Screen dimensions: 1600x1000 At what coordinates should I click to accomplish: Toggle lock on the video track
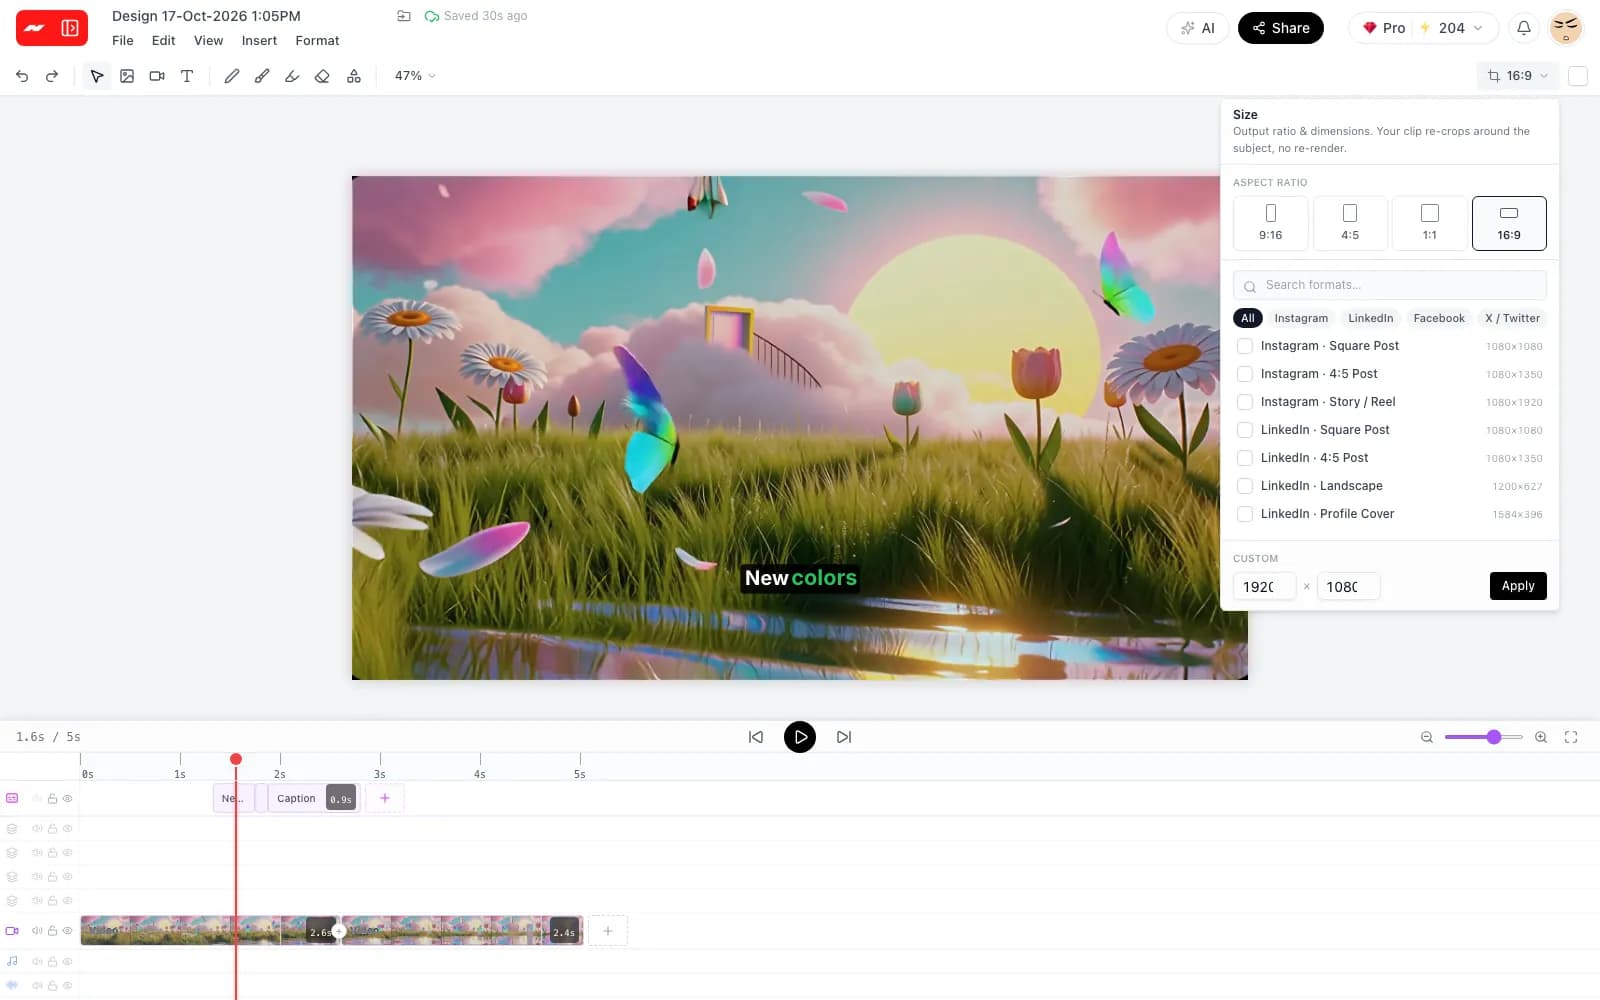click(52, 931)
